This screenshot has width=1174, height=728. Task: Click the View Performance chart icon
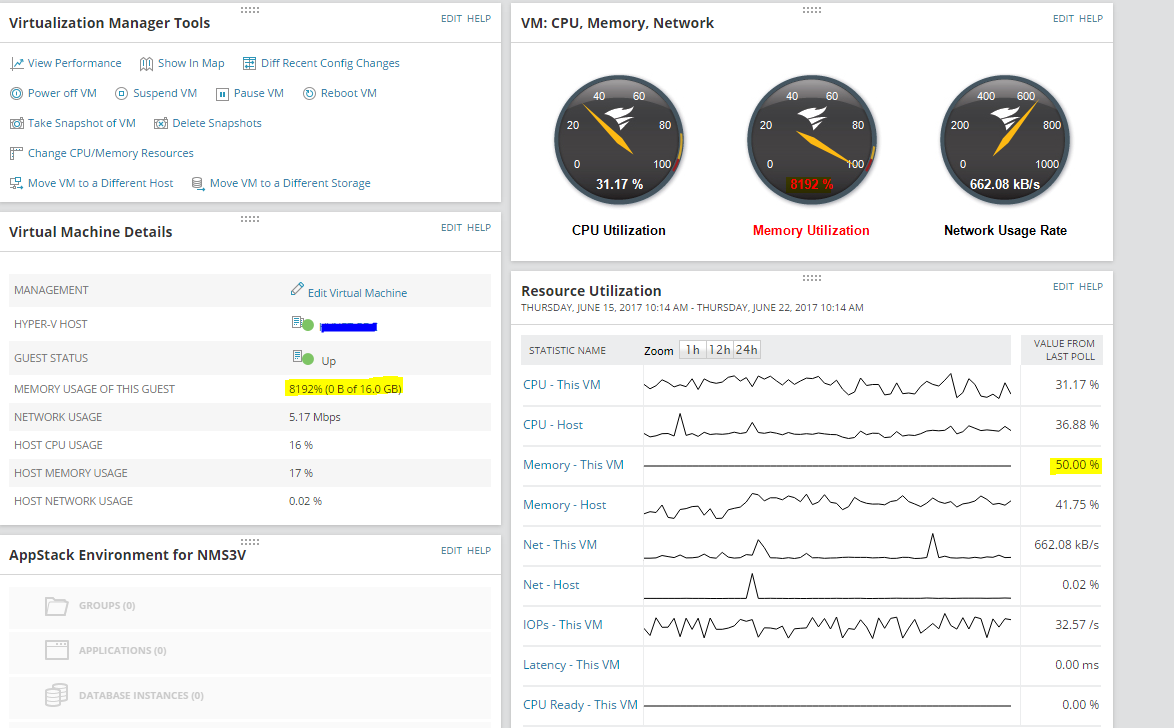pyautogui.click(x=16, y=64)
